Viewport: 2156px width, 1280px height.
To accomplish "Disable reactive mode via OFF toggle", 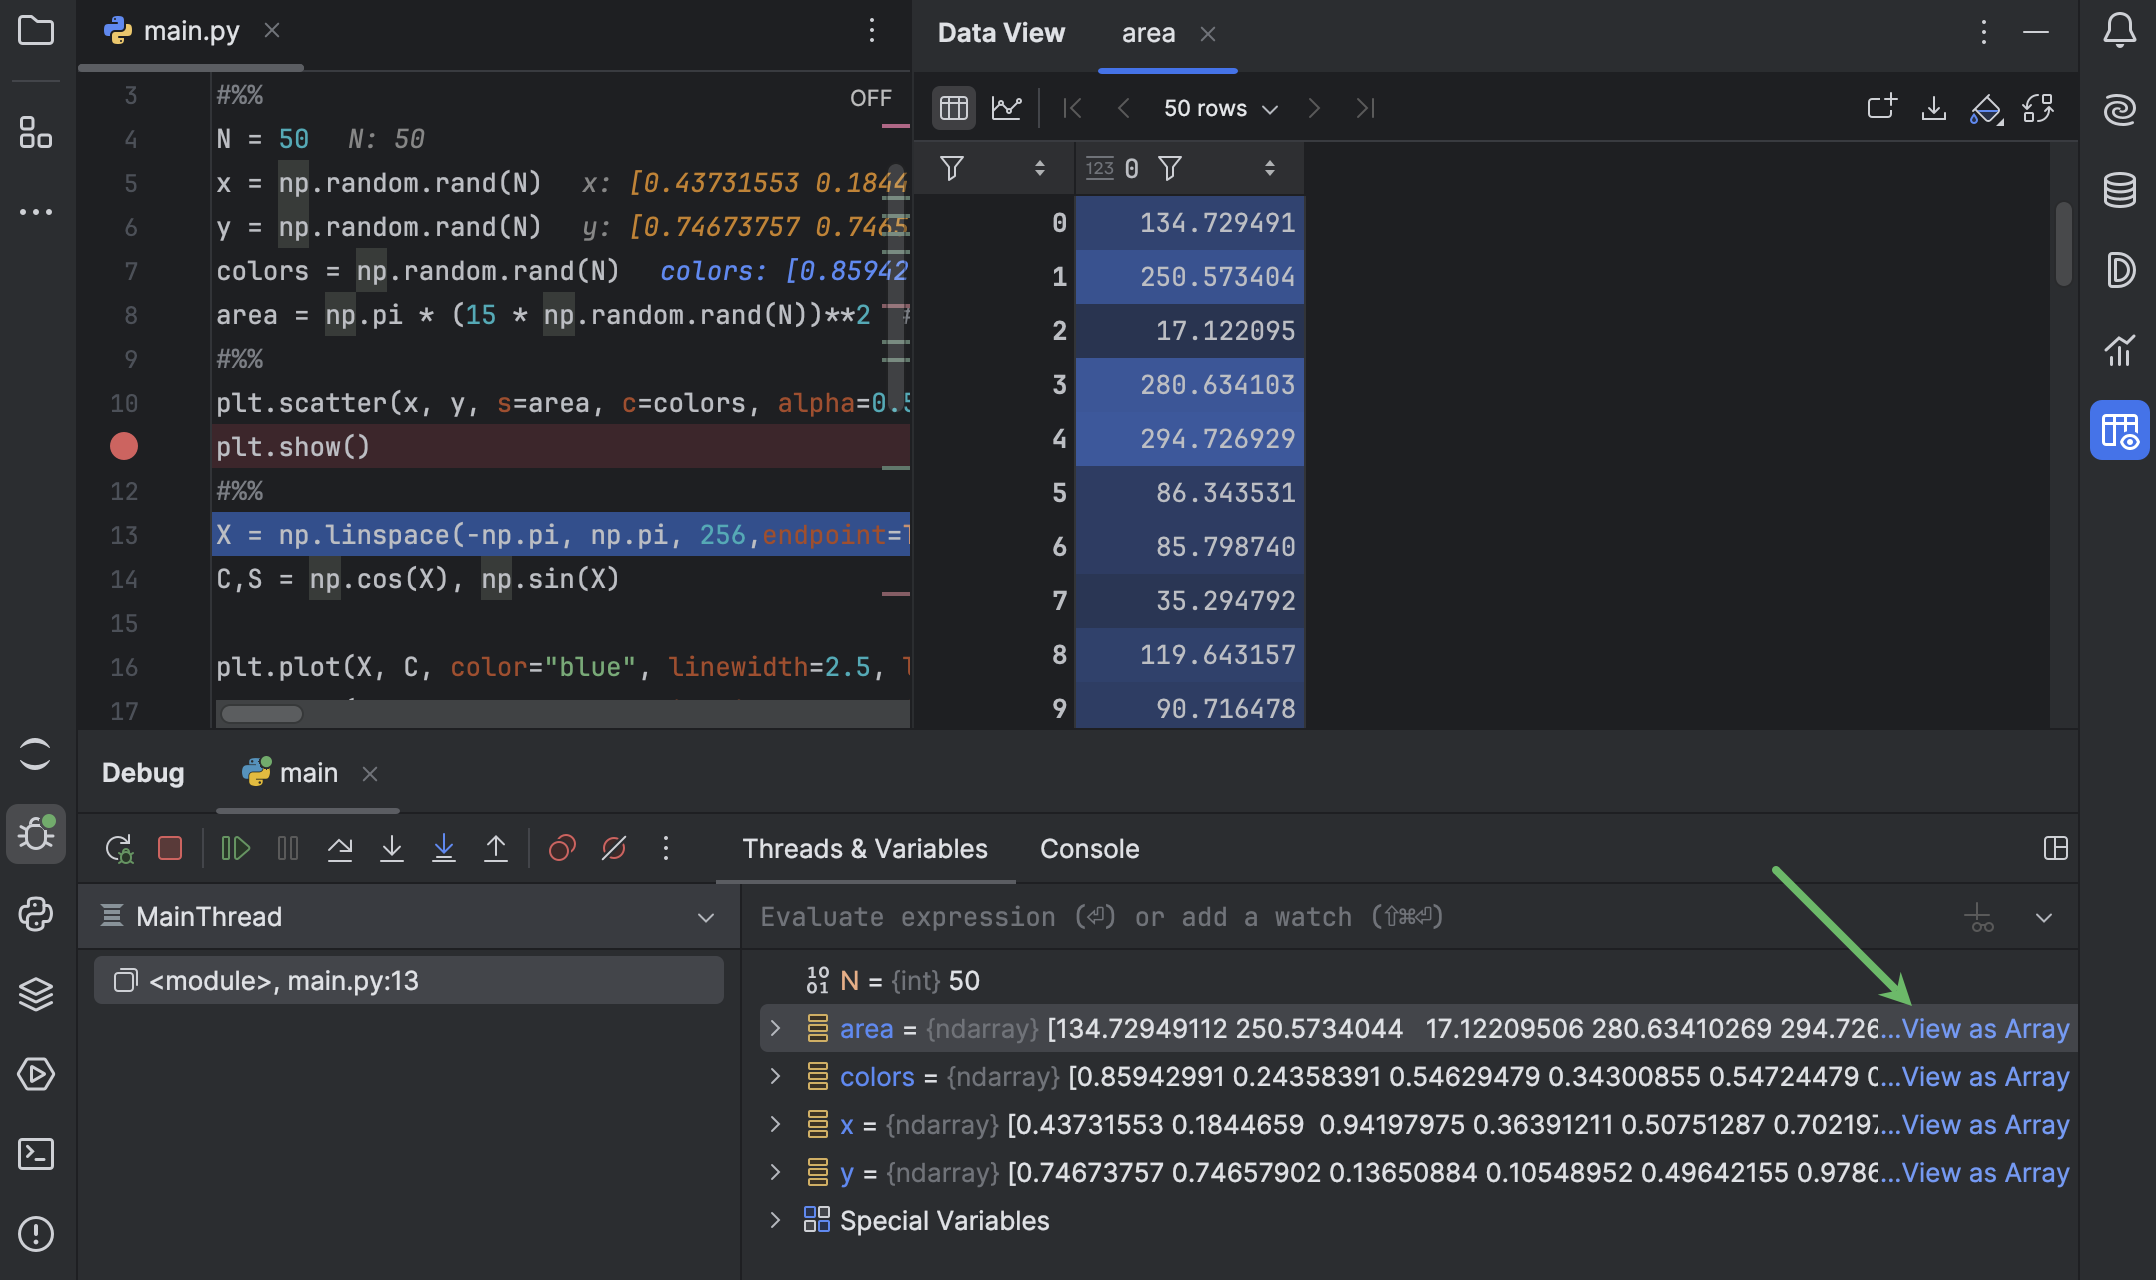I will [x=871, y=97].
